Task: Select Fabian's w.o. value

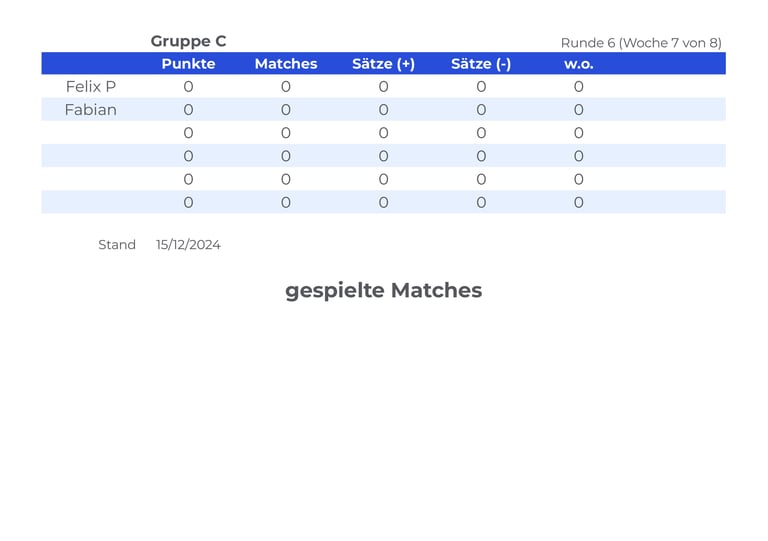Action: (578, 110)
